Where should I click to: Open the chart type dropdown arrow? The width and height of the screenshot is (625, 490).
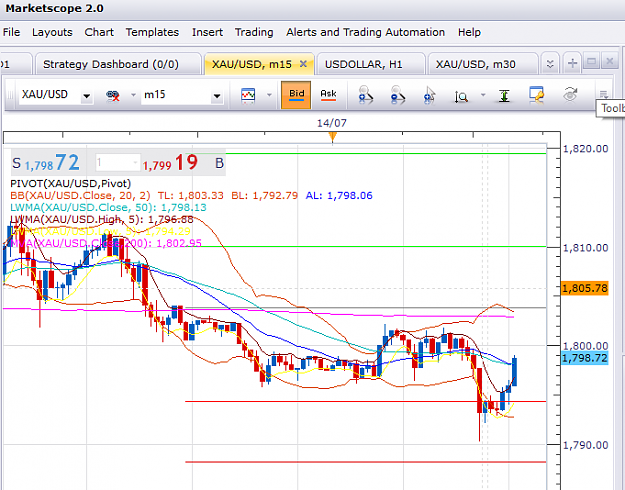(269, 95)
